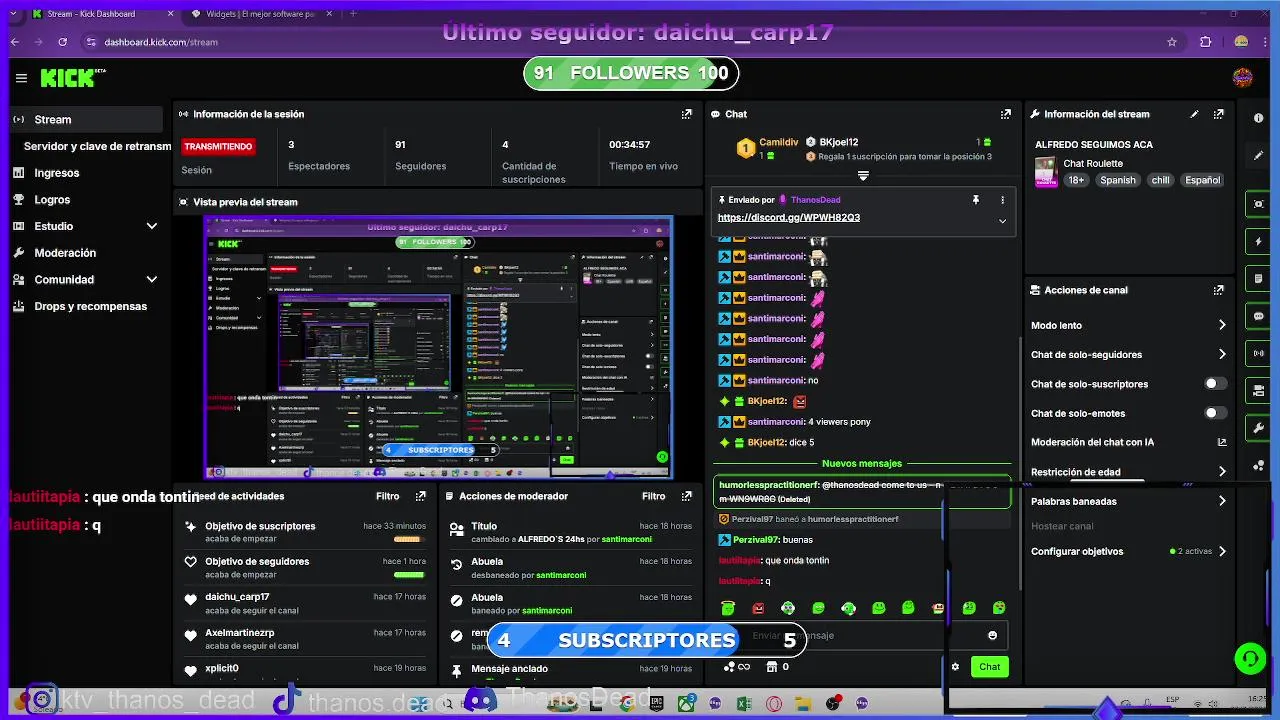Click the Spanish tag in stream info
1280x720 pixels.
(1118, 180)
